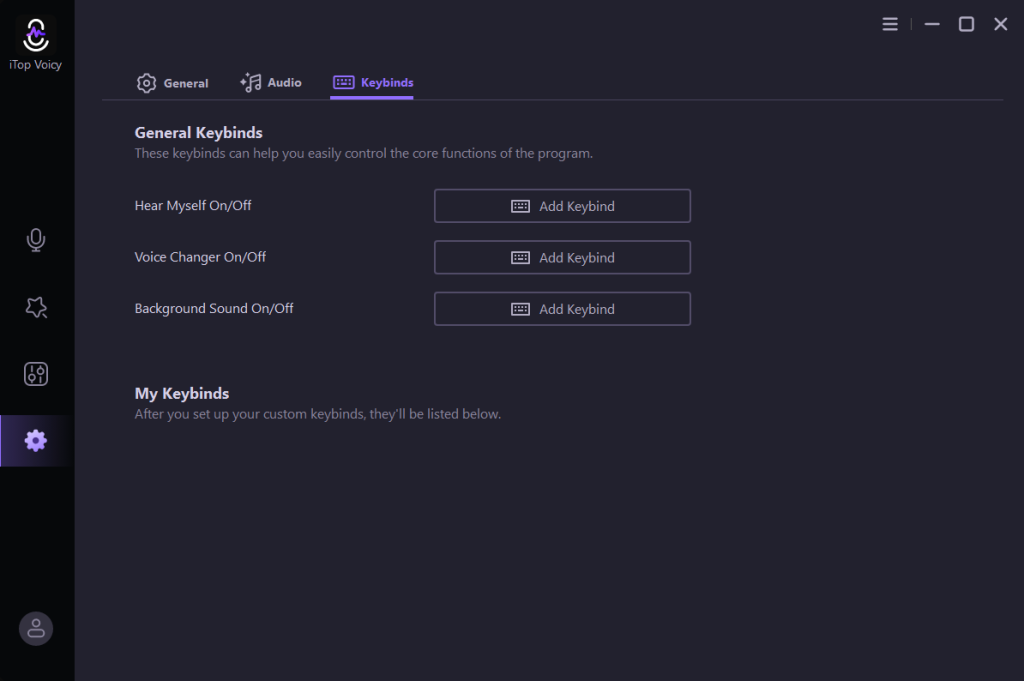Open the mixer sliders section in sidebar
Screen dimensions: 1024x681
coord(36,374)
